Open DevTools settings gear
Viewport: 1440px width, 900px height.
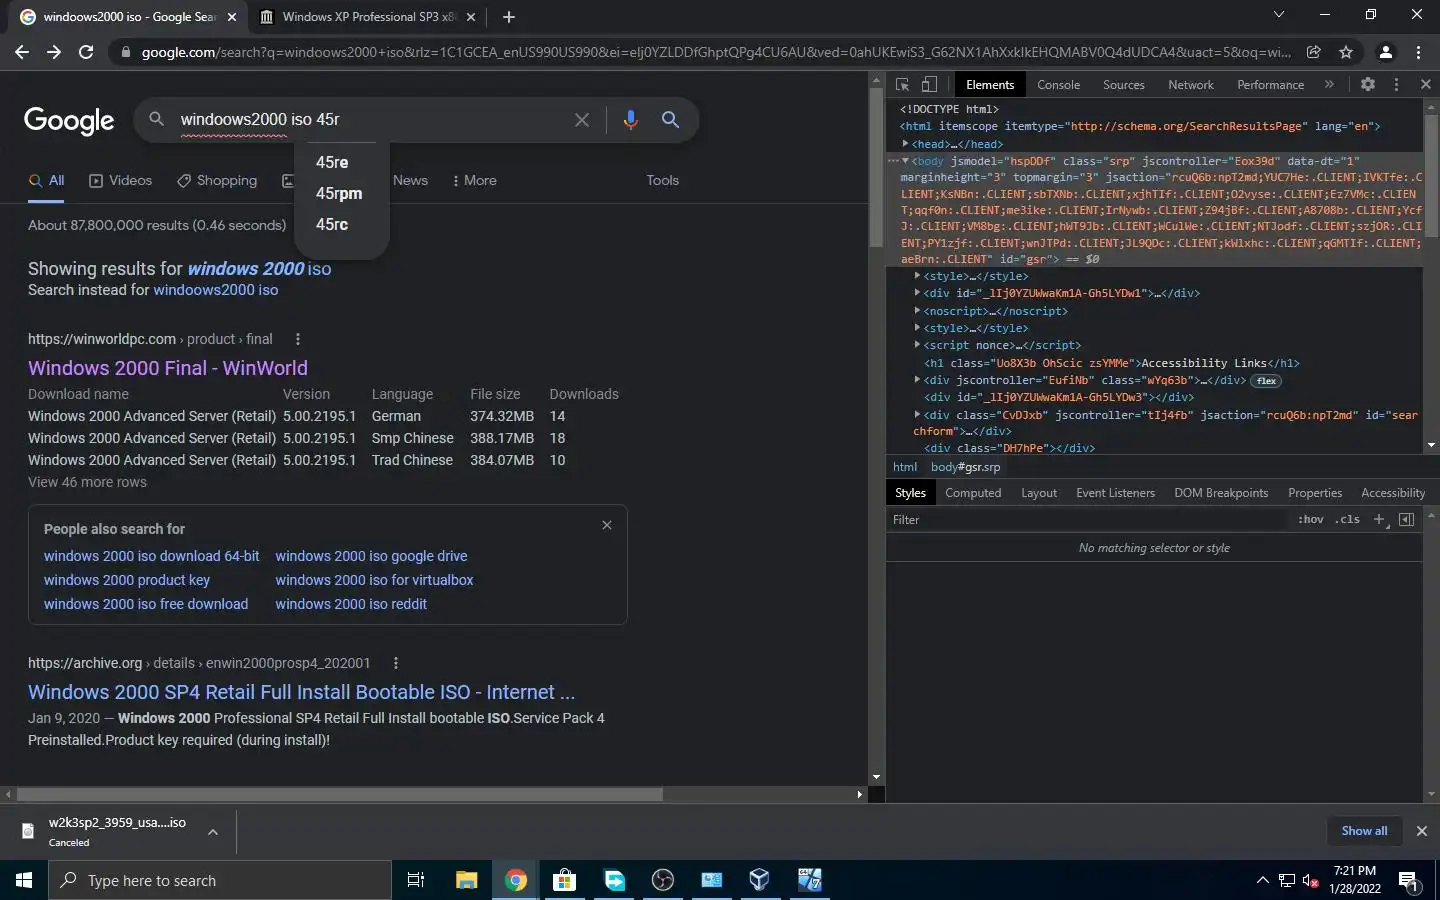(x=1368, y=85)
